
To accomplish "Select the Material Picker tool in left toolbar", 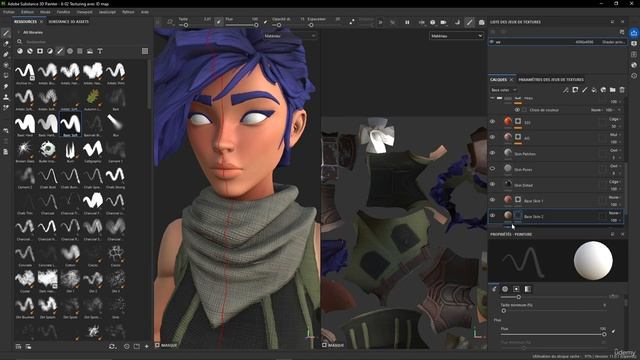I will click(6, 108).
